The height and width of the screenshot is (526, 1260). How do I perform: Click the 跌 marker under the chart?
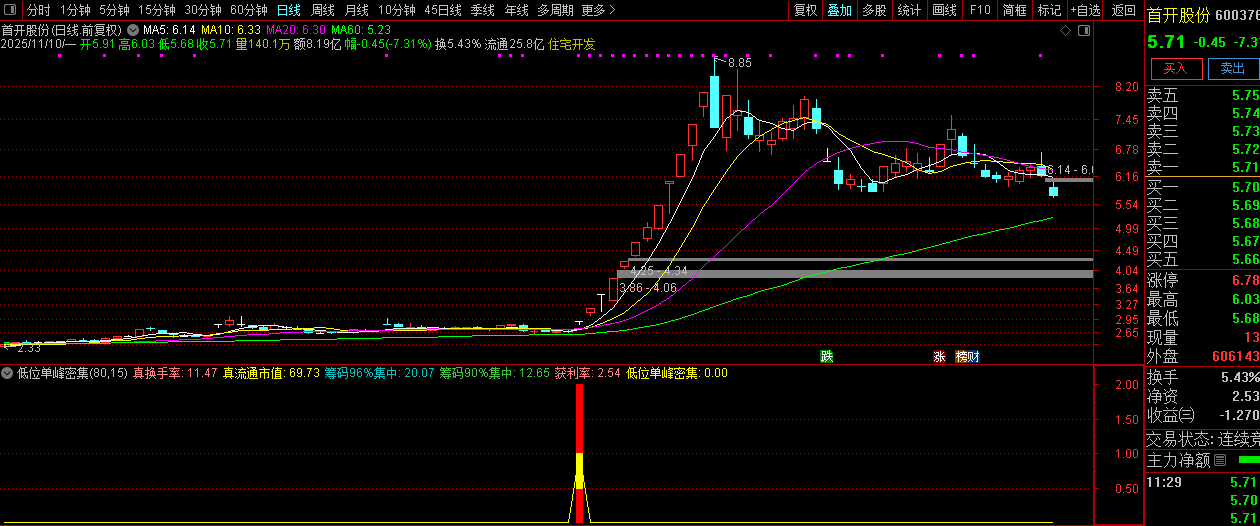(827, 356)
